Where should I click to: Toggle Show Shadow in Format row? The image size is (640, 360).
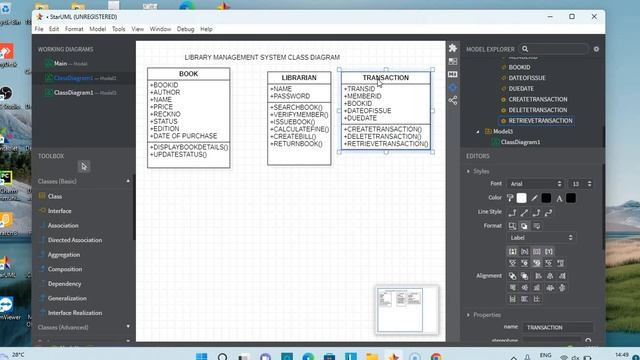coord(524,226)
